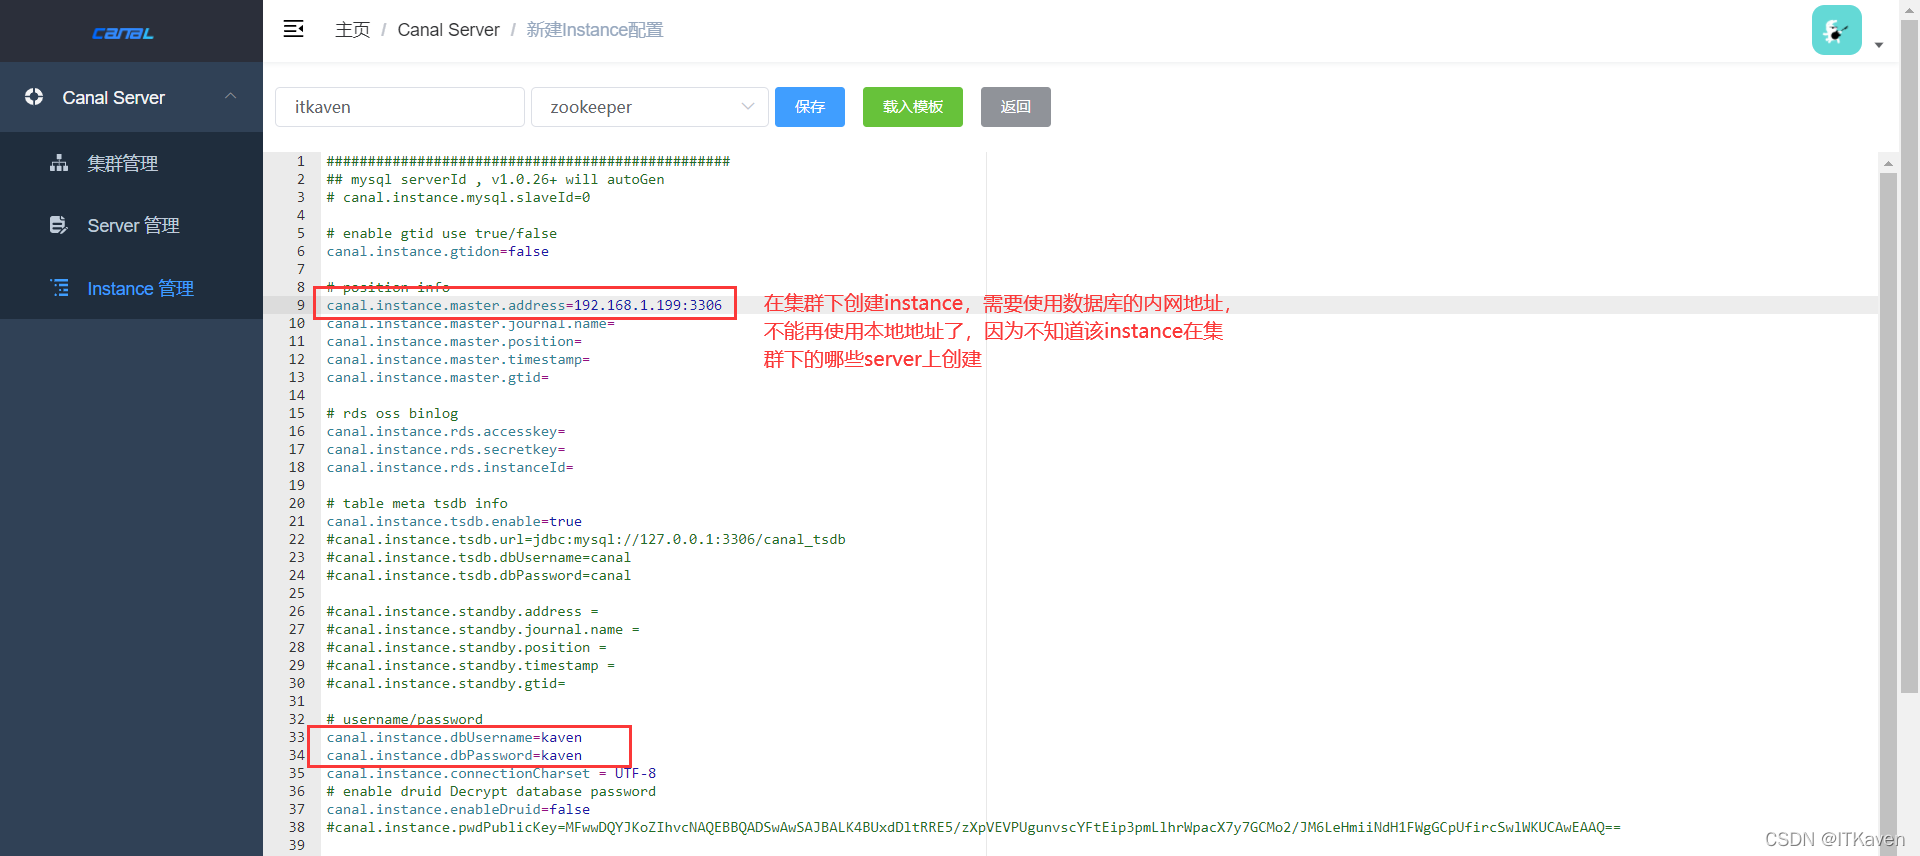The image size is (1920, 856).
Task: Click the editor scroll-up arrow
Action: click(x=1888, y=163)
